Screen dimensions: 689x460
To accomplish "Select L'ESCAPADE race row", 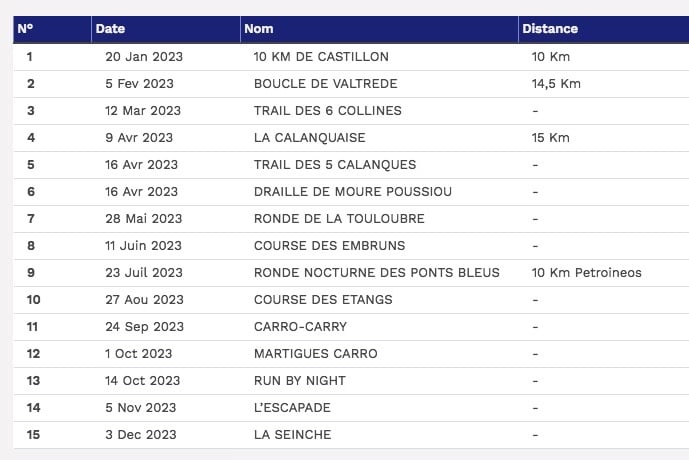I will pyautogui.click(x=351, y=408).
